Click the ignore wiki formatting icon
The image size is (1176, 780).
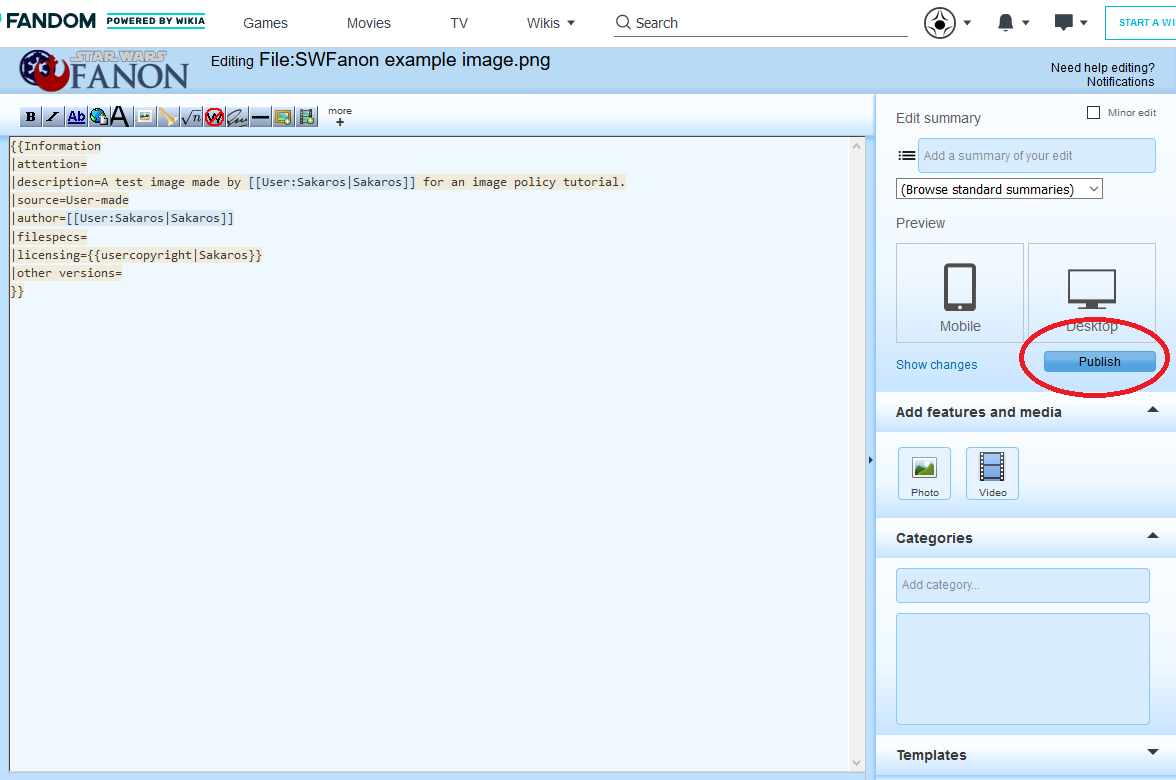(214, 116)
